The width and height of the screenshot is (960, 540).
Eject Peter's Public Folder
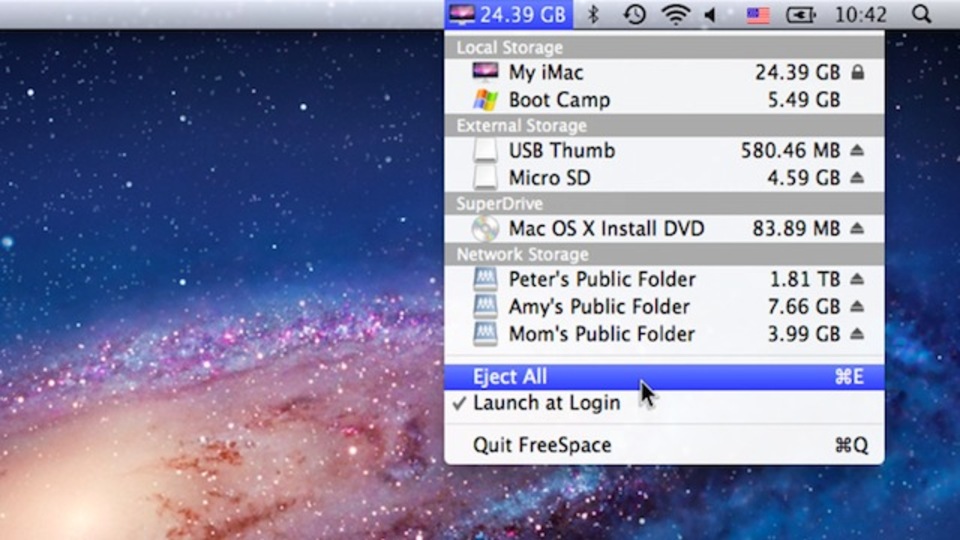pyautogui.click(x=857, y=279)
